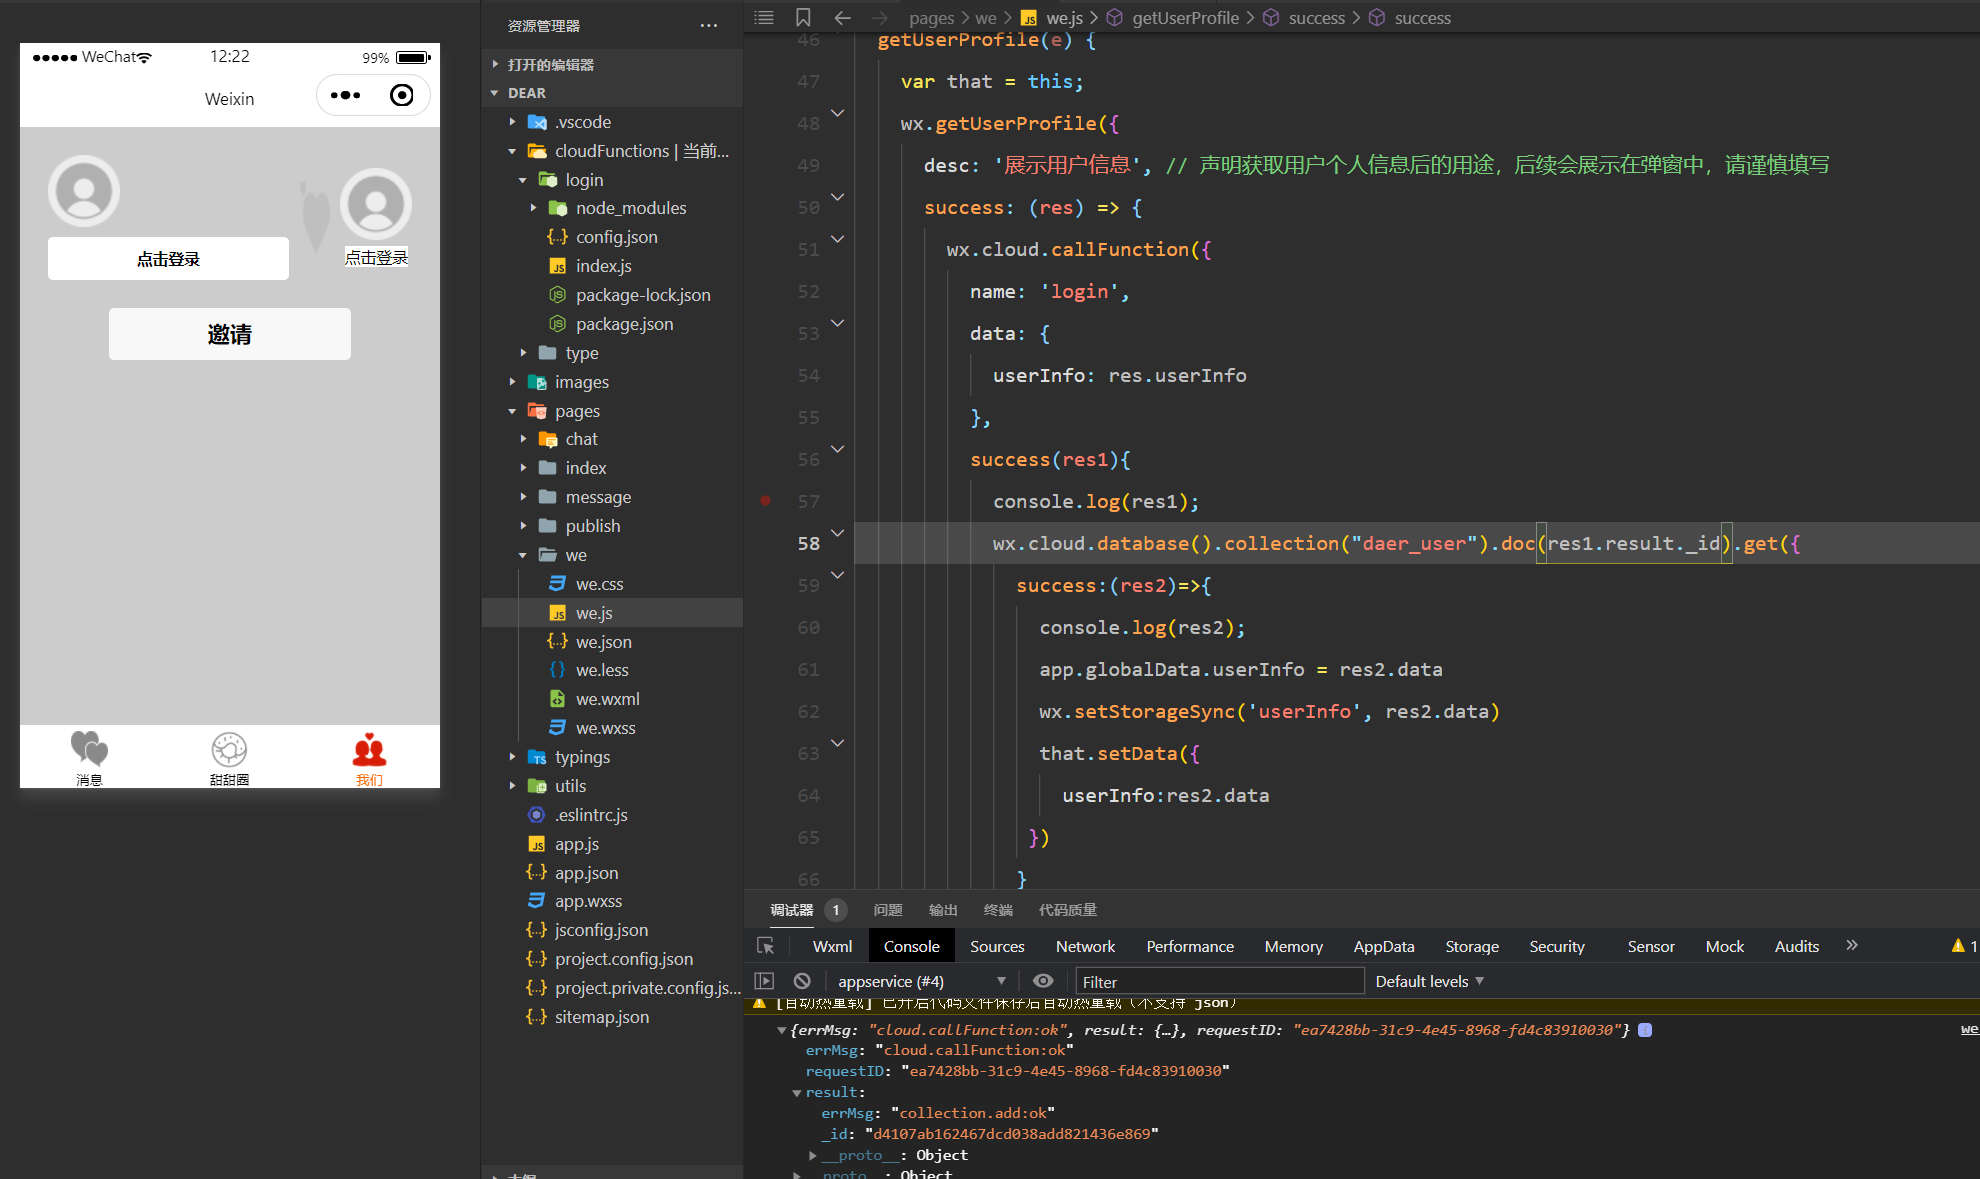Image resolution: width=1980 pixels, height=1179 pixels.
Task: Open the appservice context dropdown
Action: (920, 981)
